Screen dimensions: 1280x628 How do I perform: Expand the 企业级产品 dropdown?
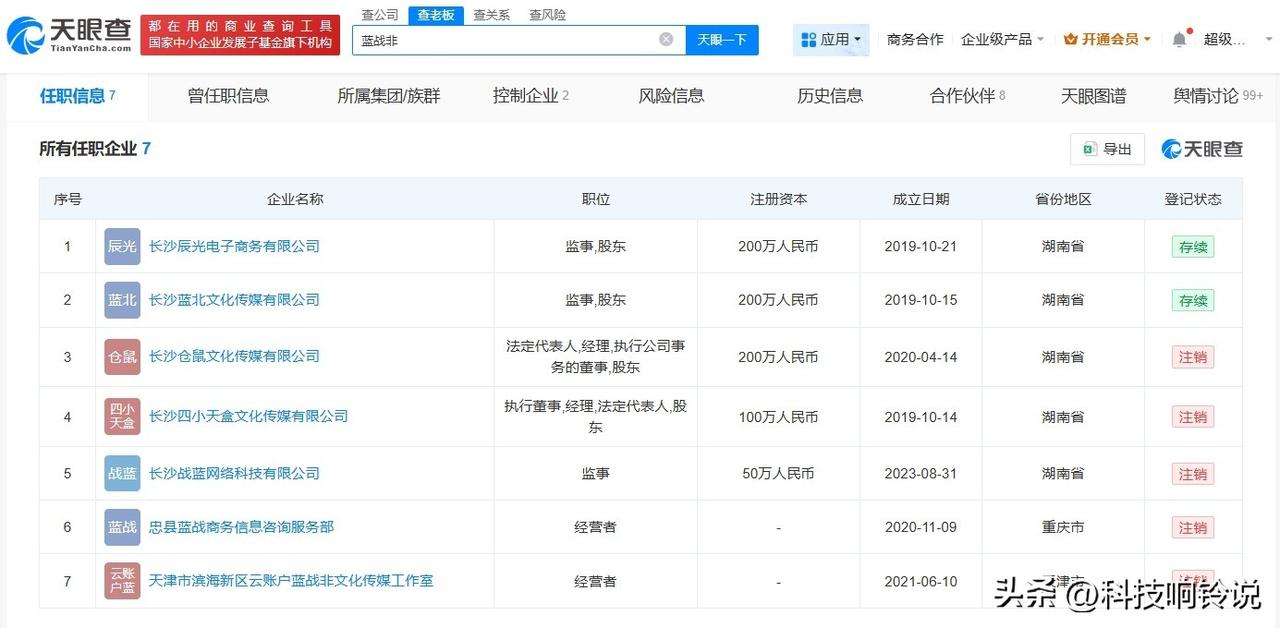tap(1002, 39)
